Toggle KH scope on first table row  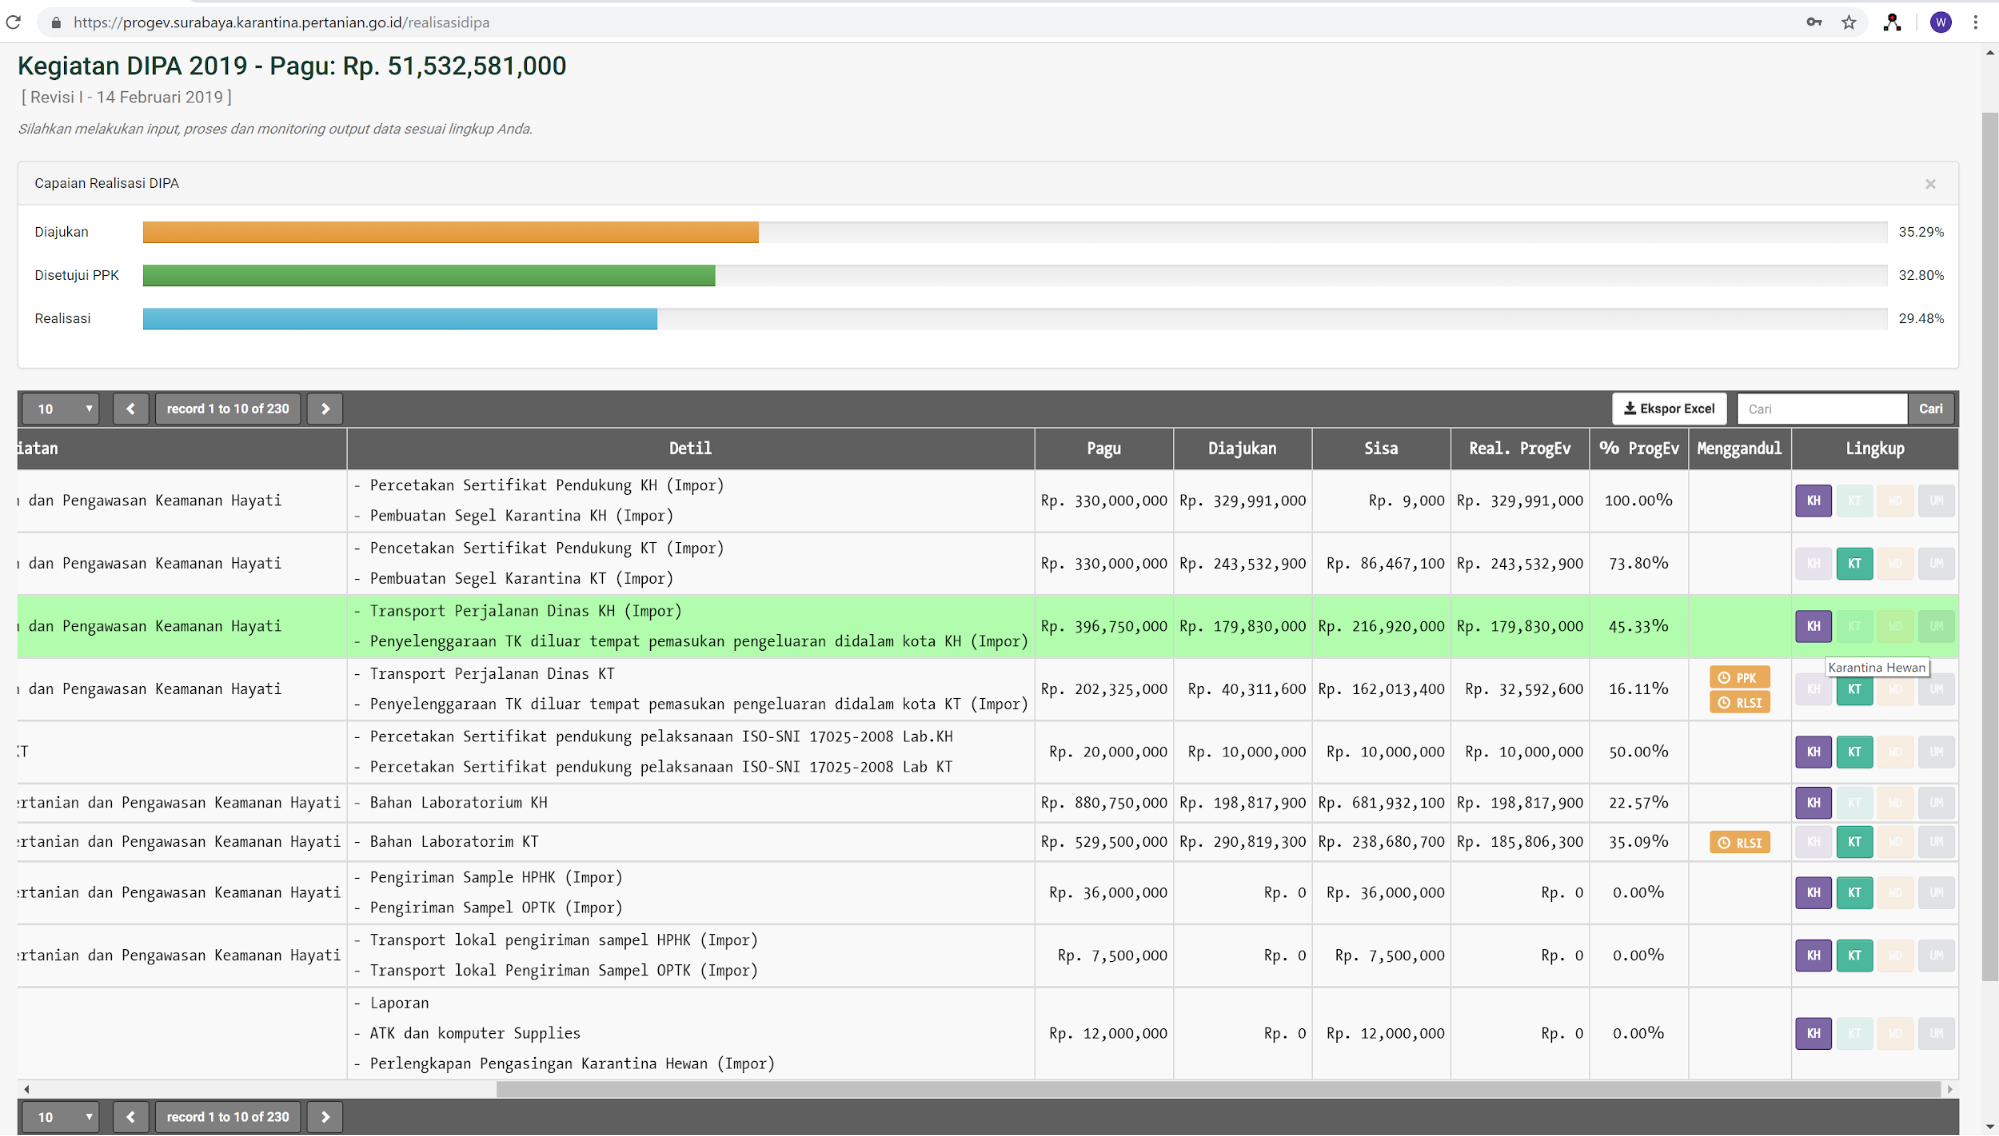(x=1813, y=501)
